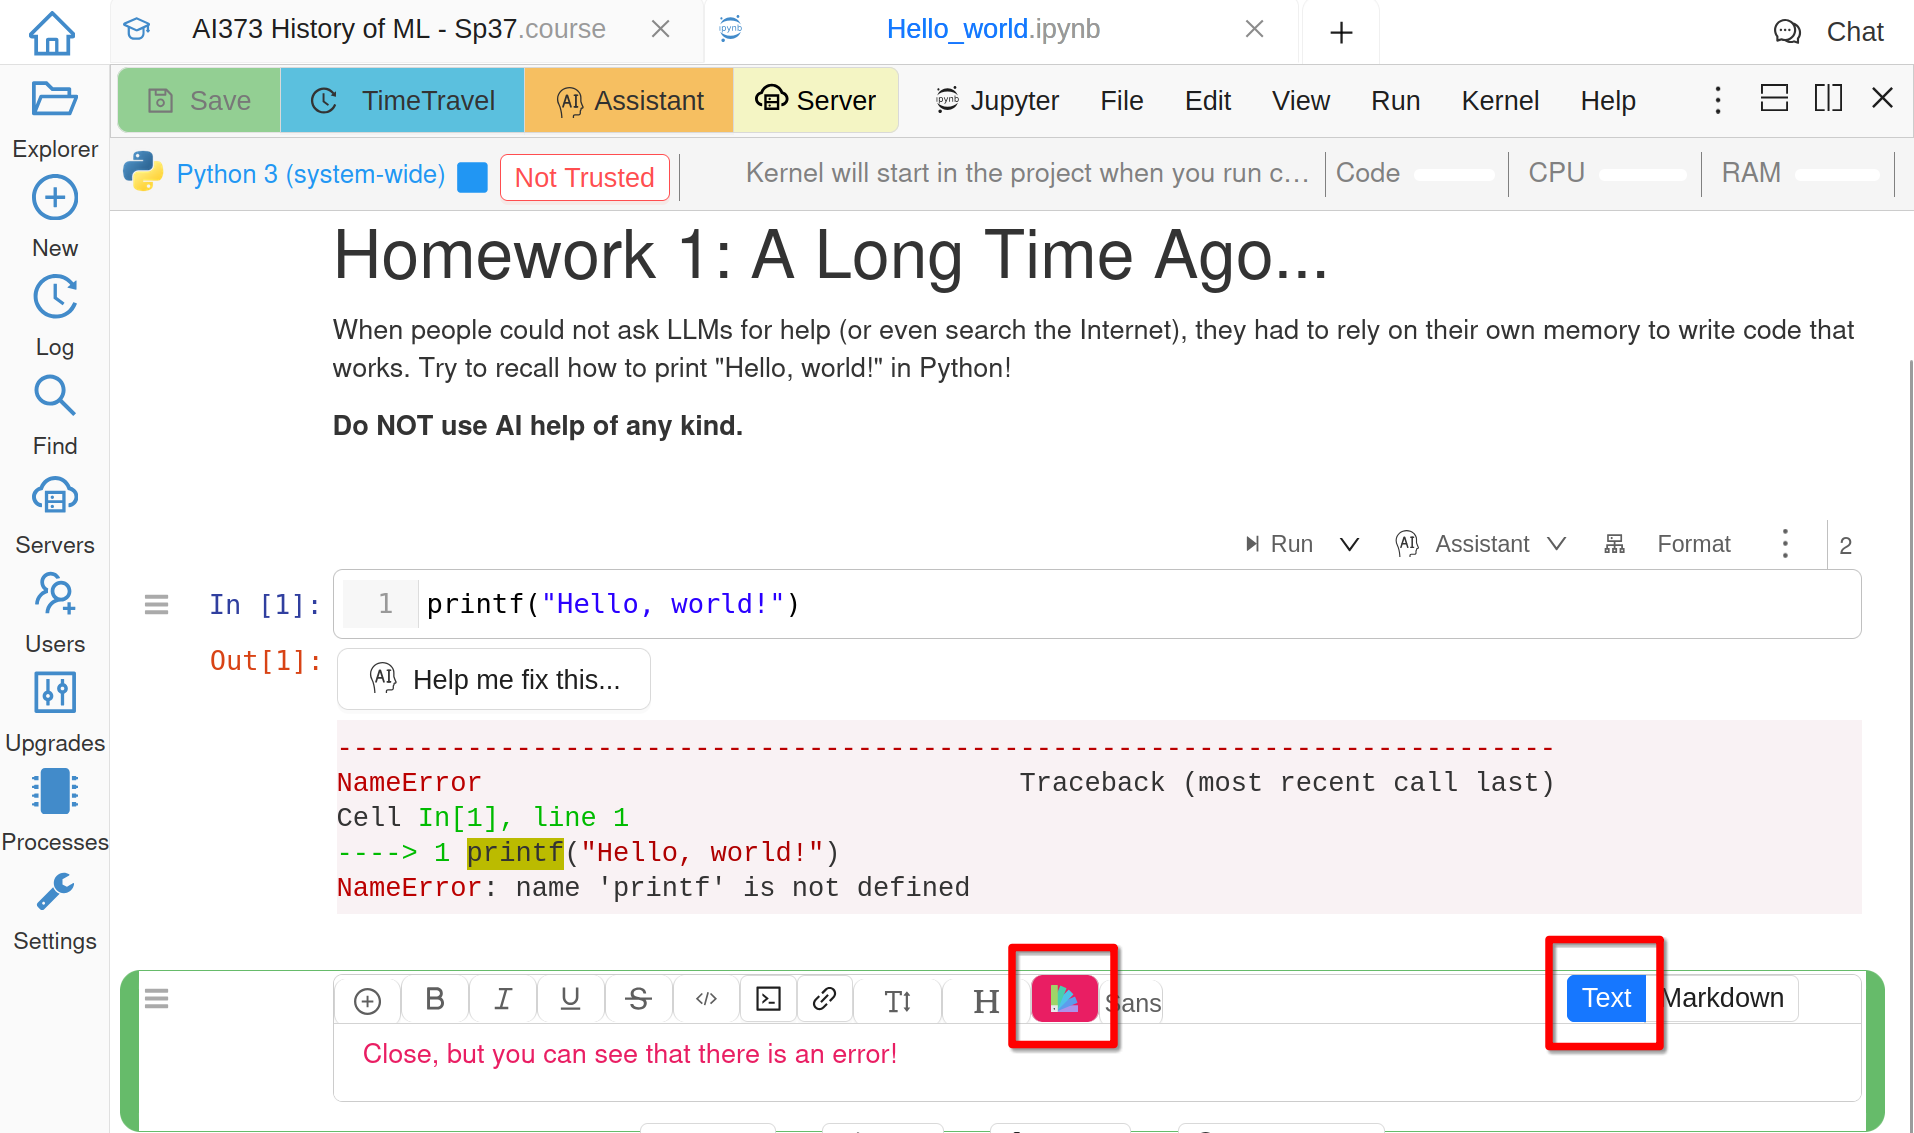Open the heading size dropdown
Screen dimensions: 1914x1133
985,1001
